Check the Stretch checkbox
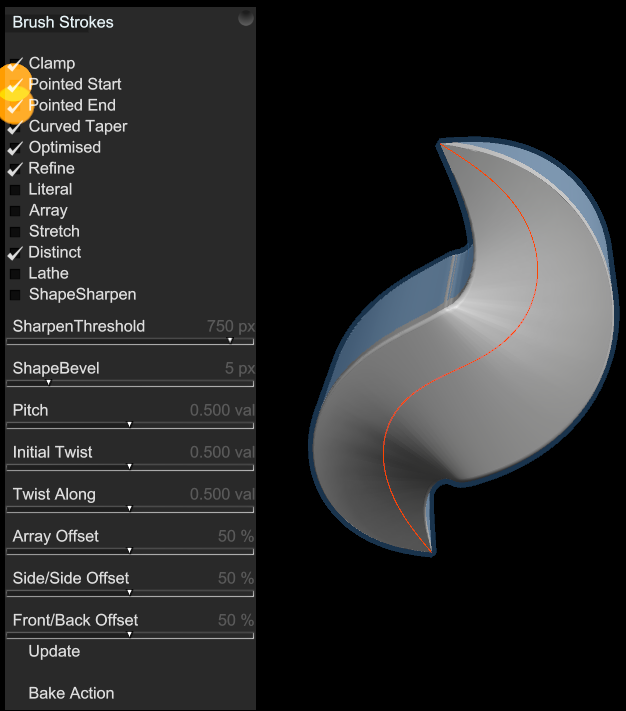626x711 pixels. (15, 232)
